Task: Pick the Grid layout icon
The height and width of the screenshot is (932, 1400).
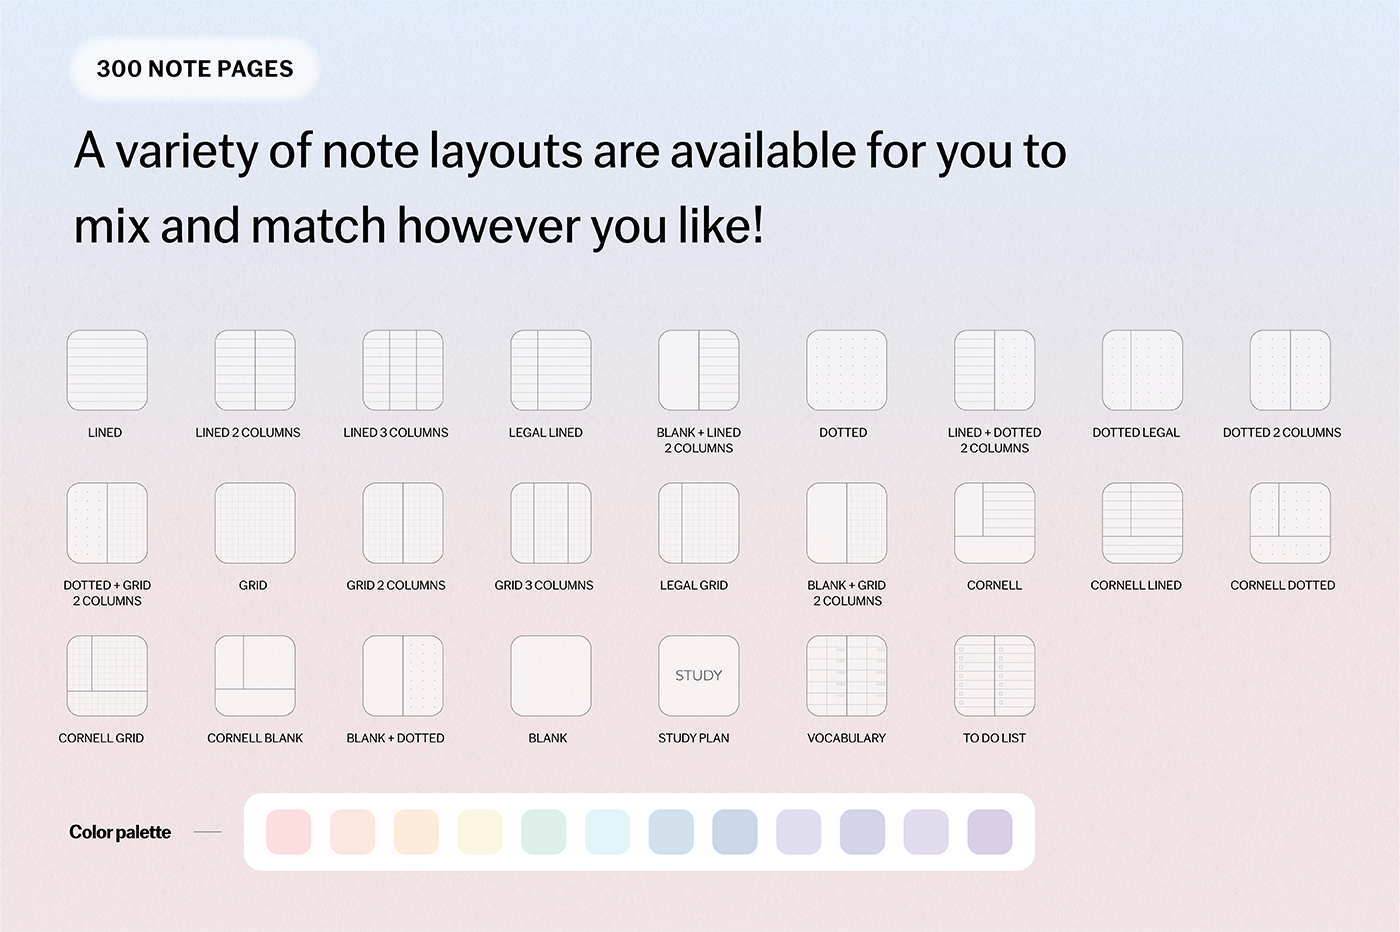Action: click(255, 524)
